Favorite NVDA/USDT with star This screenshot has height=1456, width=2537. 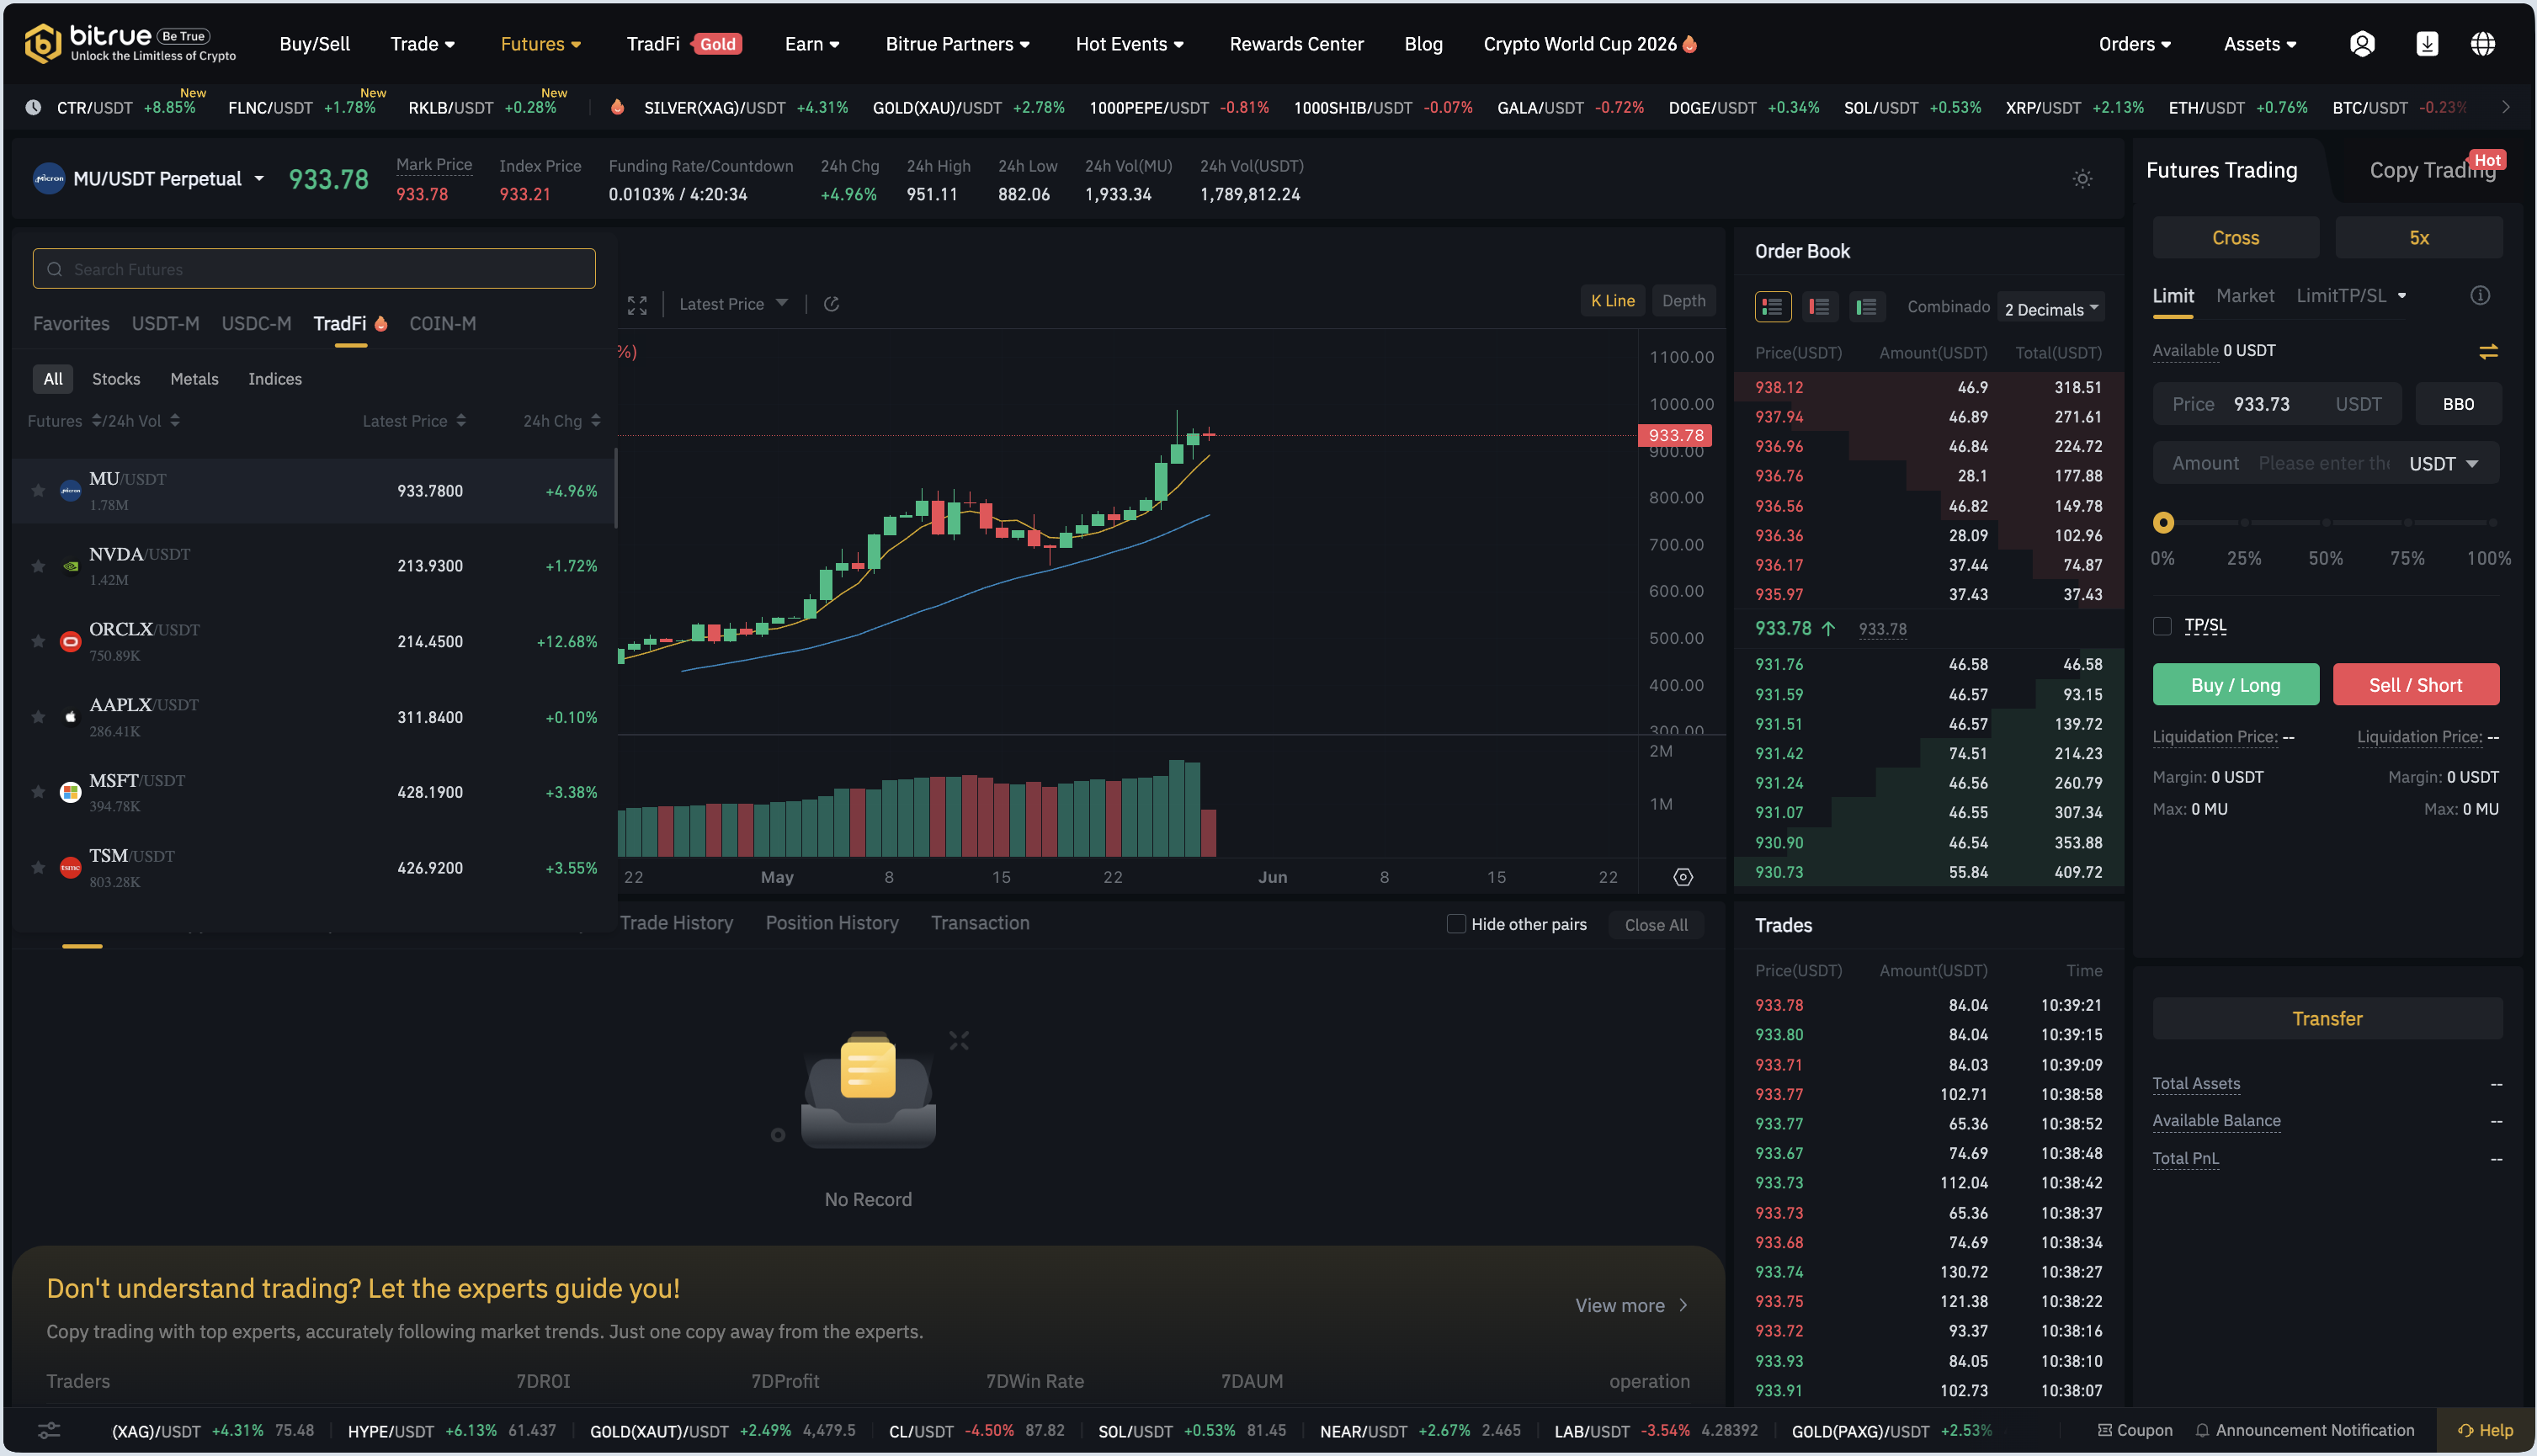coord(38,566)
